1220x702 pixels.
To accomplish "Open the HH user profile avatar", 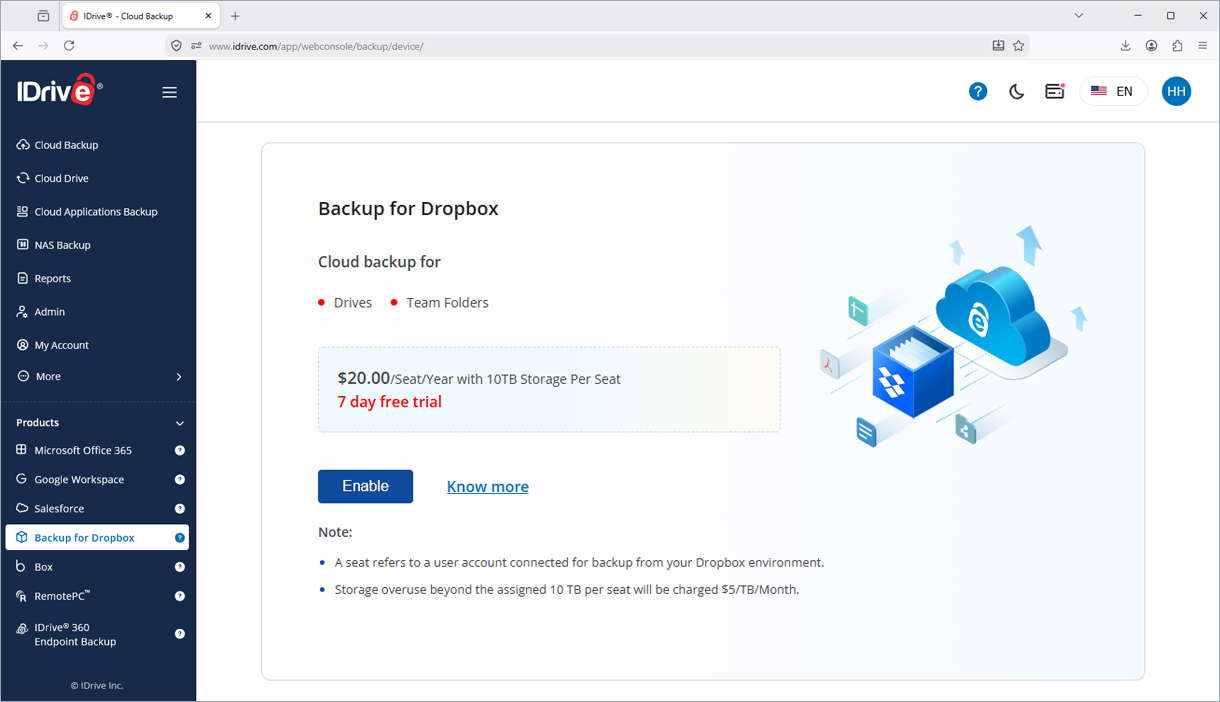I will (x=1176, y=91).
